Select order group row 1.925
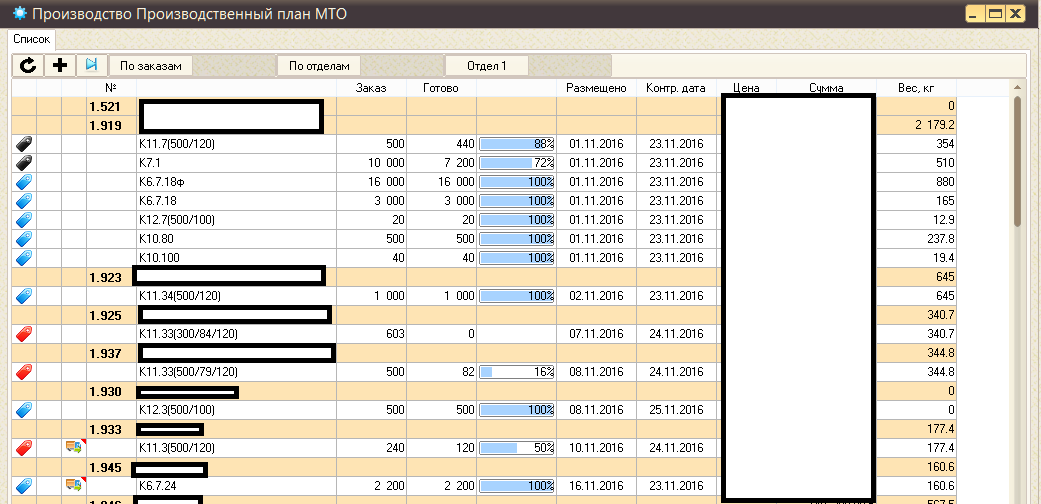This screenshot has height=504, width=1041. [x=485, y=315]
